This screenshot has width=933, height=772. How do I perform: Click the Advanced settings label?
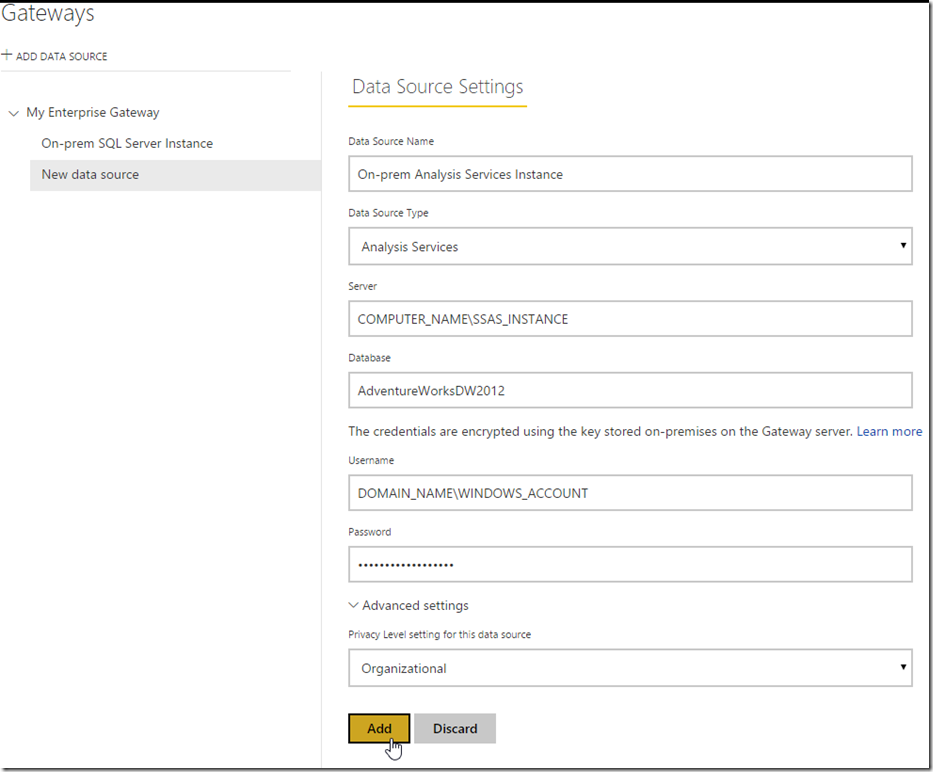click(x=415, y=606)
